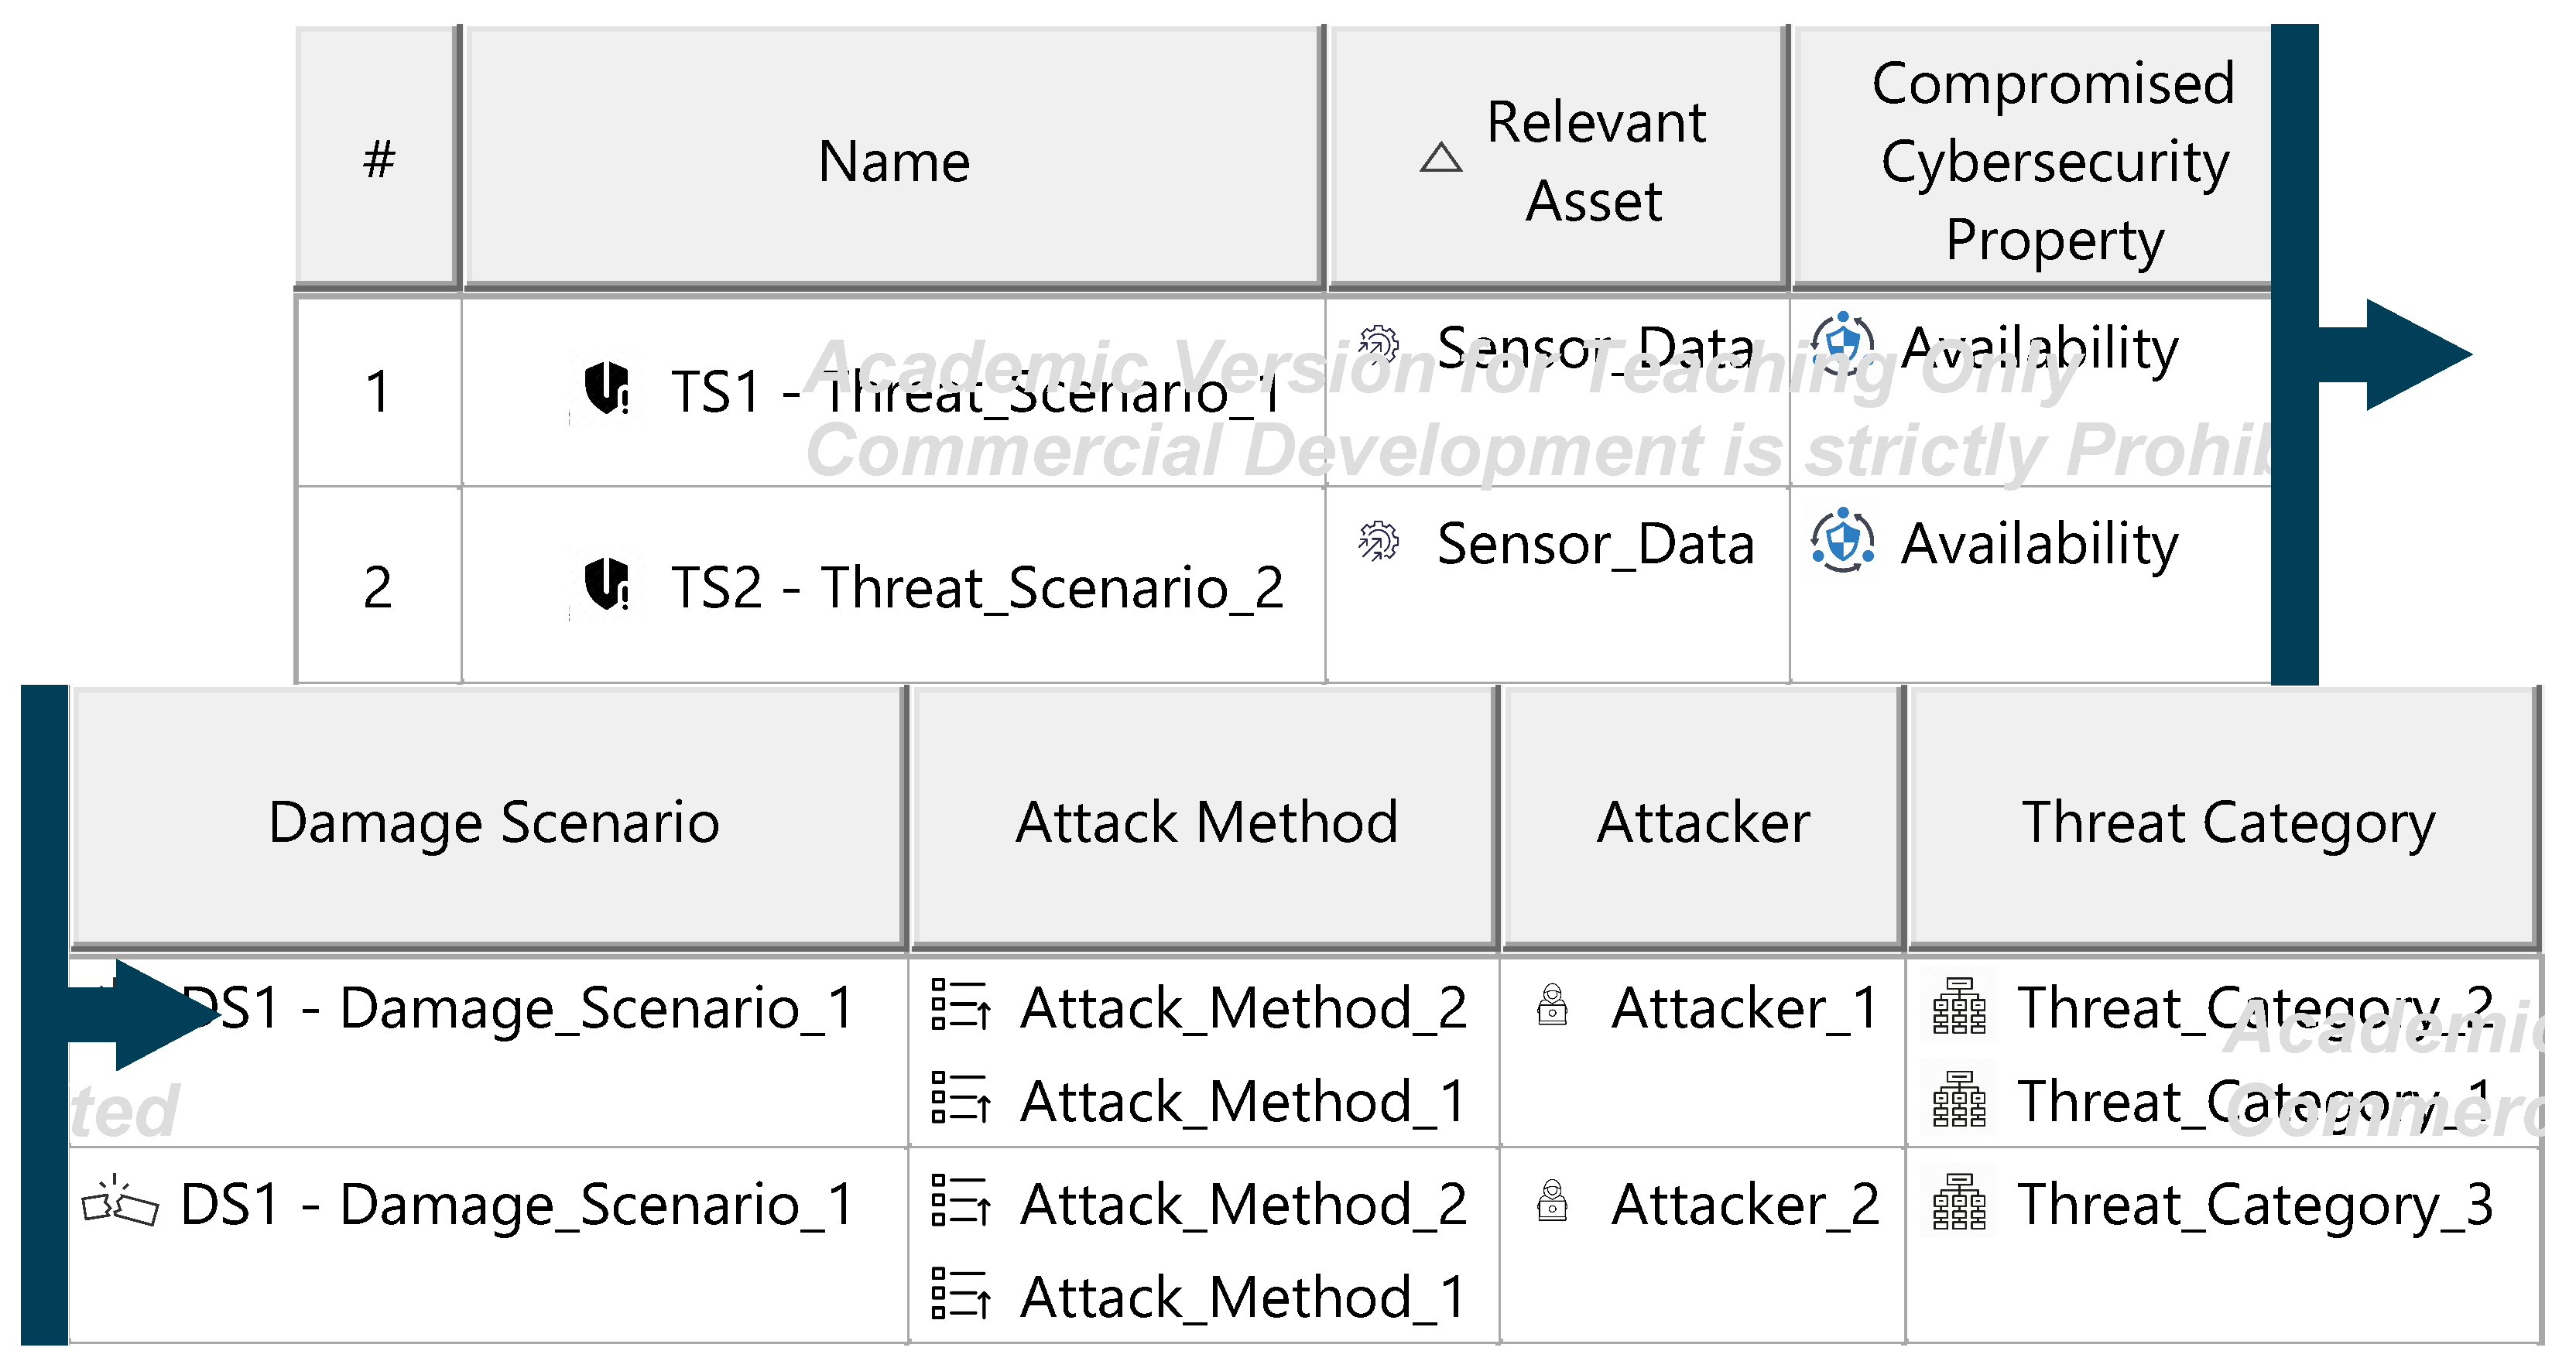The image size is (2576, 1368).
Task: Select the TS2 - Threat_Scenario_2 name cell
Action: pyautogui.click(x=976, y=586)
